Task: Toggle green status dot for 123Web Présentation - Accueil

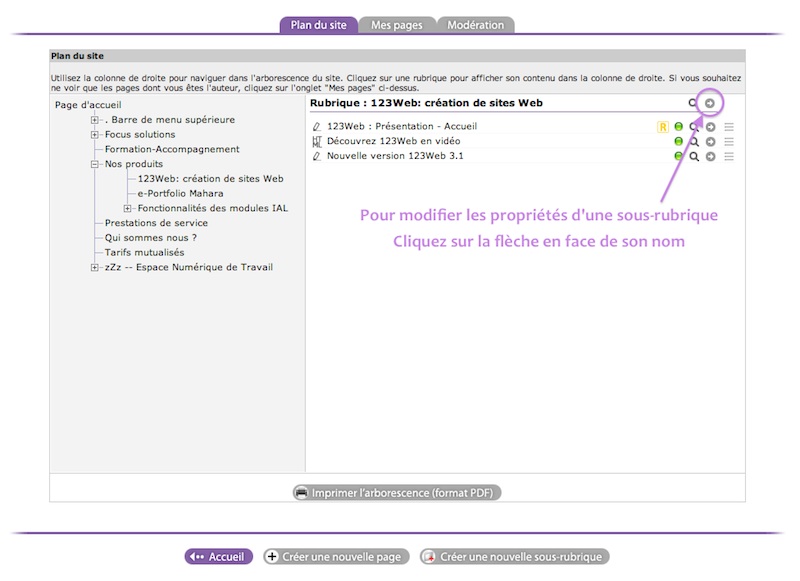Action: point(678,127)
